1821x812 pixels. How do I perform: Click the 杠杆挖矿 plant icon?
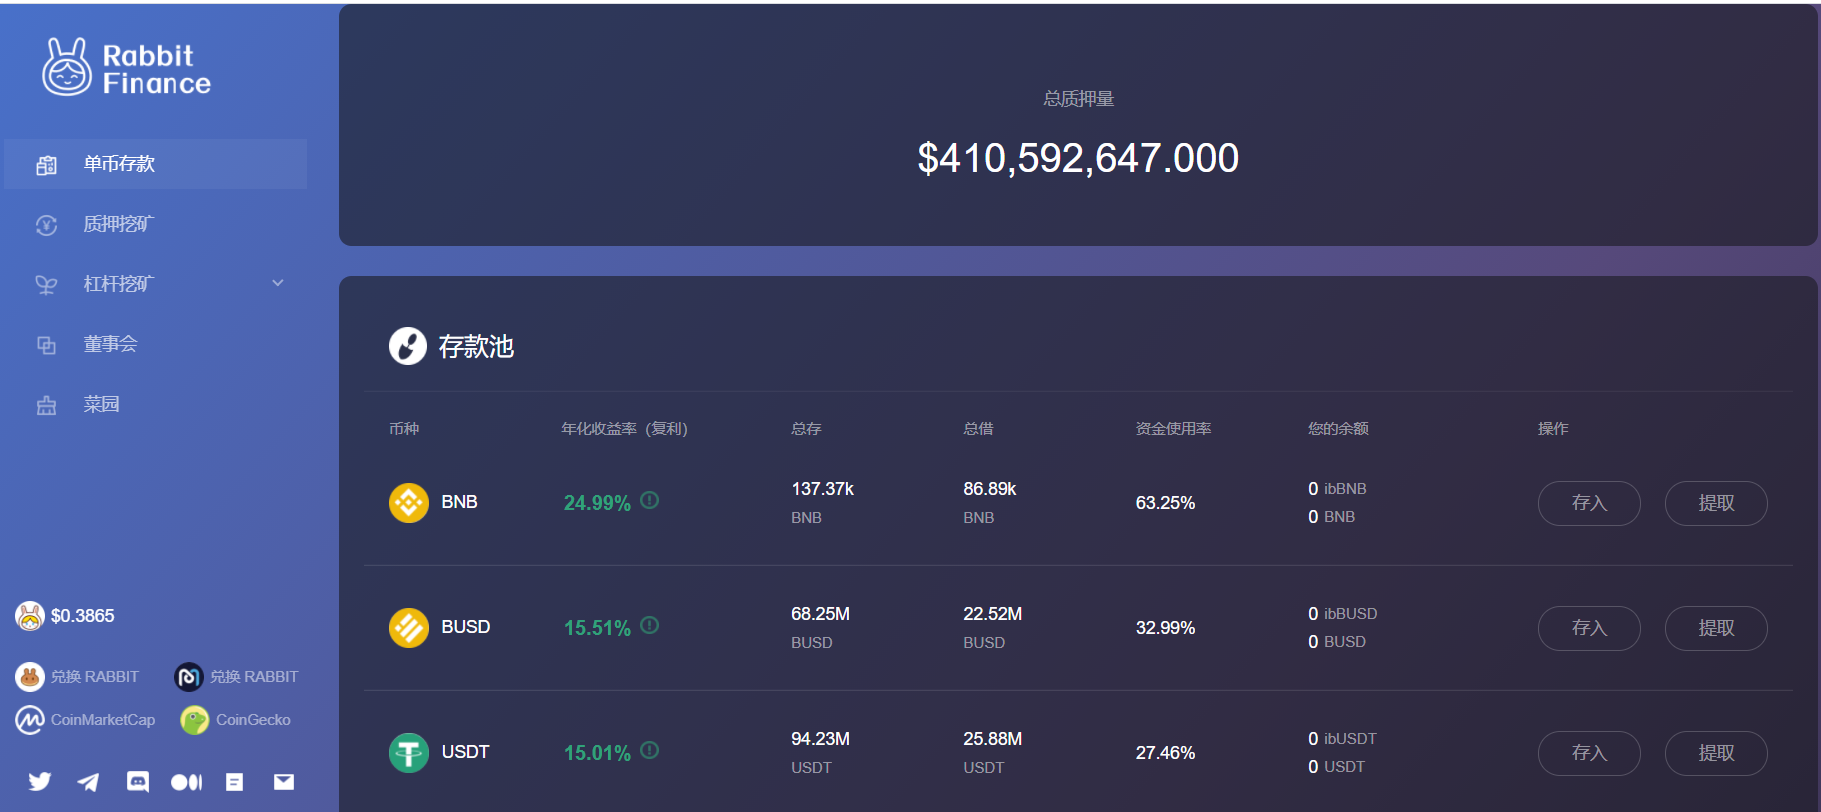pos(46,285)
